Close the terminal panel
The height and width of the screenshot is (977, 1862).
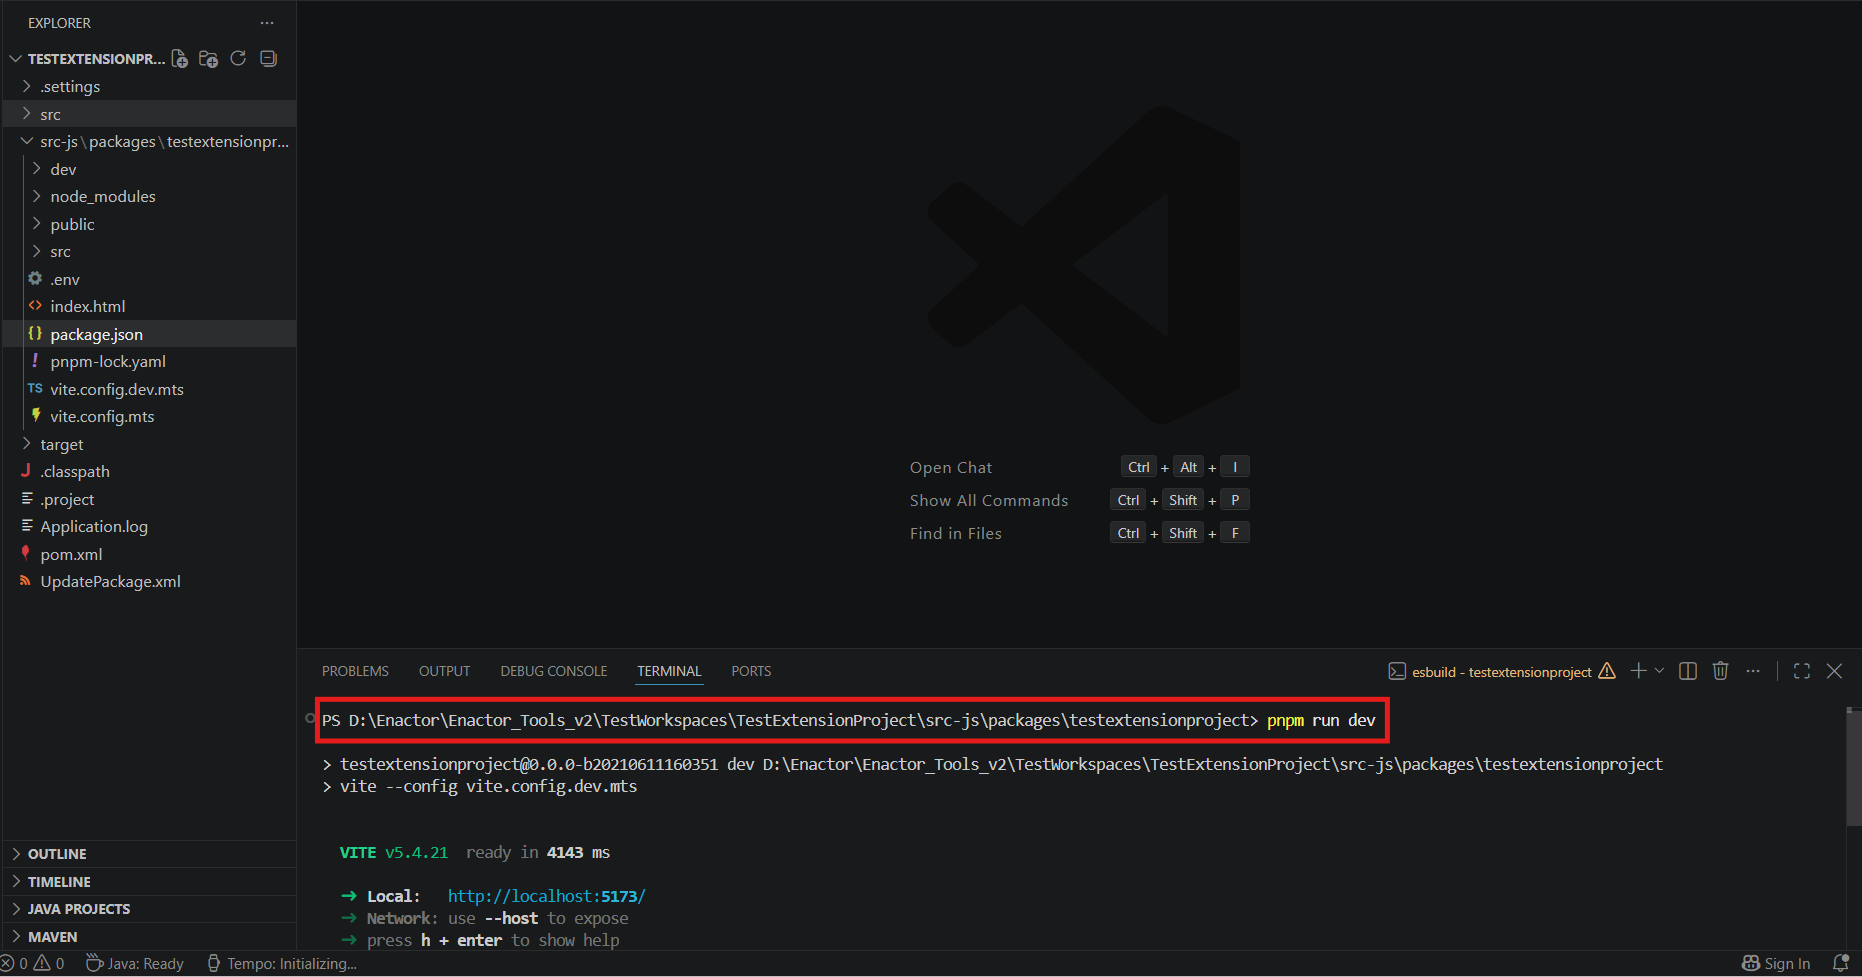coord(1834,671)
